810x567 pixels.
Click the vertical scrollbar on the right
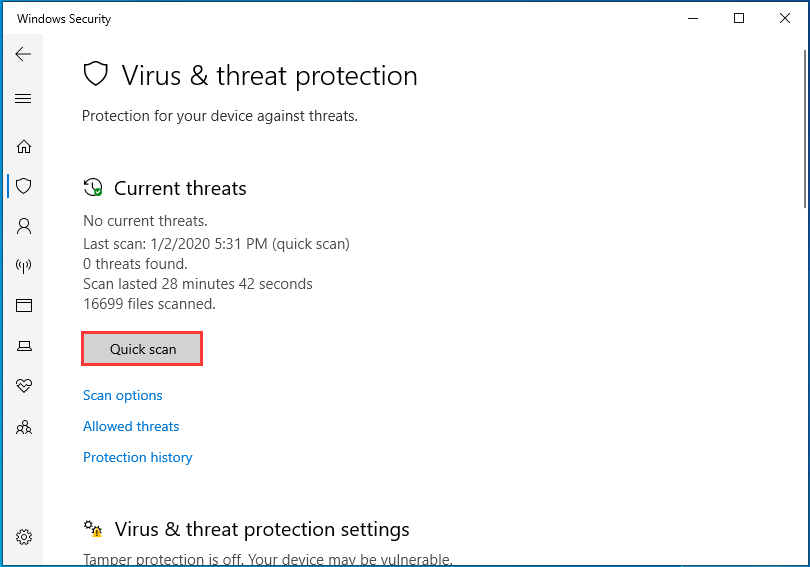pyautogui.click(x=805, y=129)
